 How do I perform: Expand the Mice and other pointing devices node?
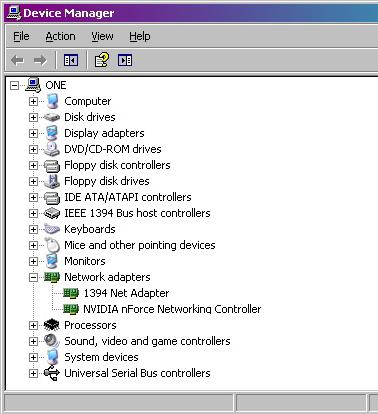click(33, 245)
